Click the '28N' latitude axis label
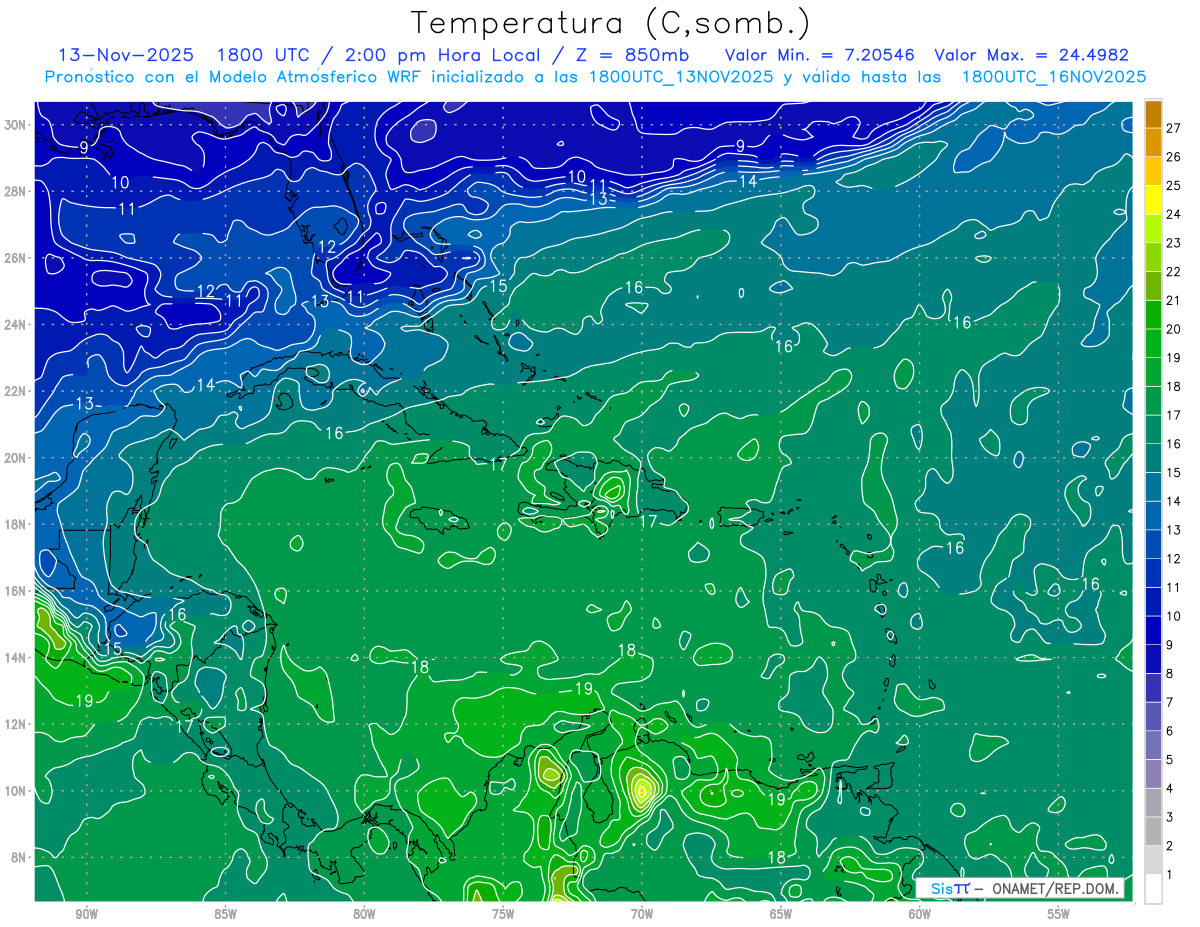The width and height of the screenshot is (1200, 927). coord(16,191)
